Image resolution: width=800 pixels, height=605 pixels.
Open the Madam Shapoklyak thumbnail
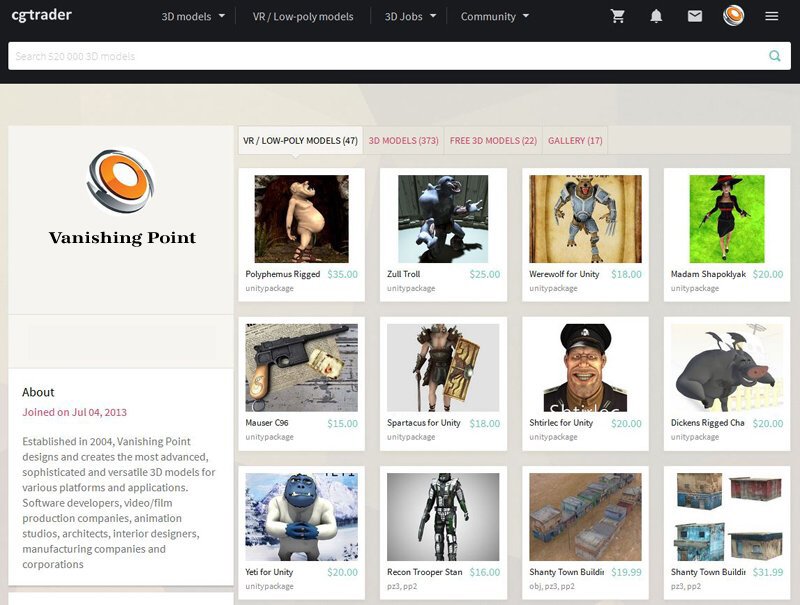(727, 219)
